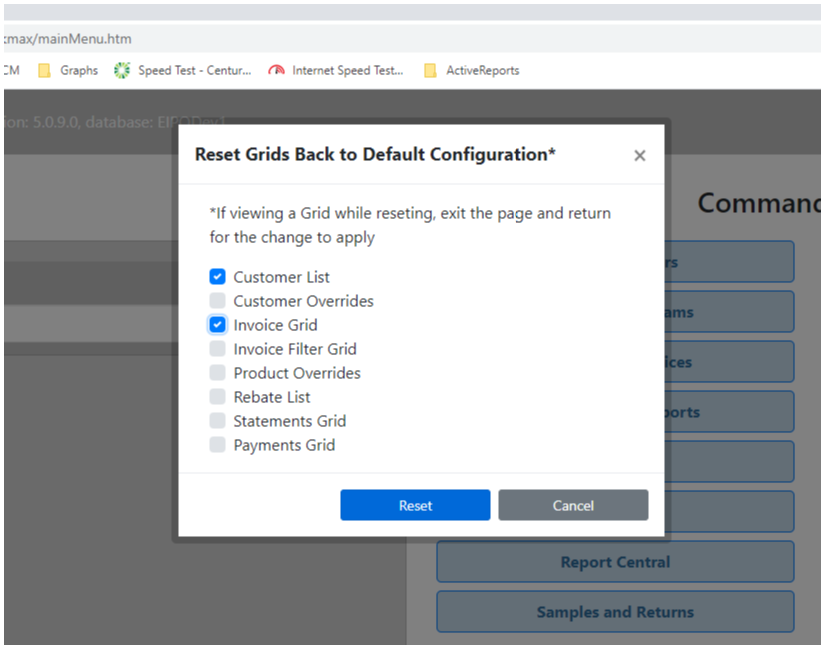The width and height of the screenshot is (826, 647).
Task: Open the Internet Speed Test bookmark
Action: 336,71
